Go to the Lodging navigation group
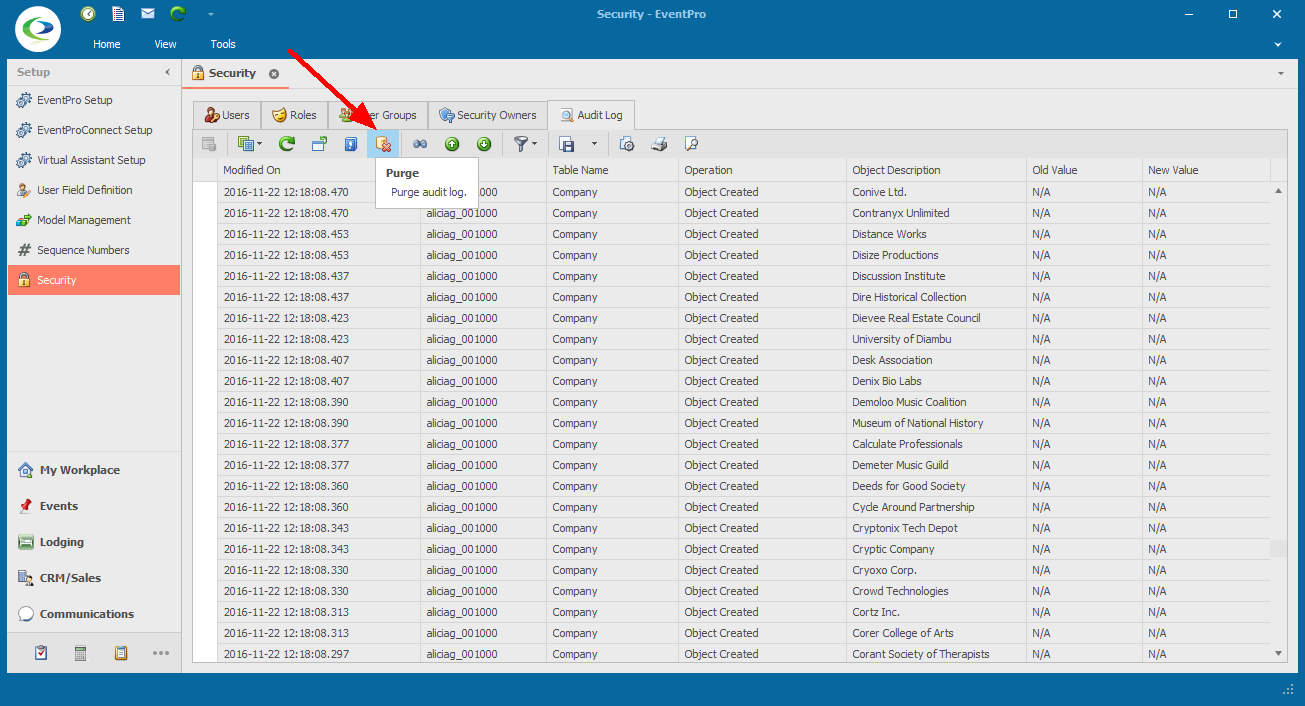 [94, 542]
